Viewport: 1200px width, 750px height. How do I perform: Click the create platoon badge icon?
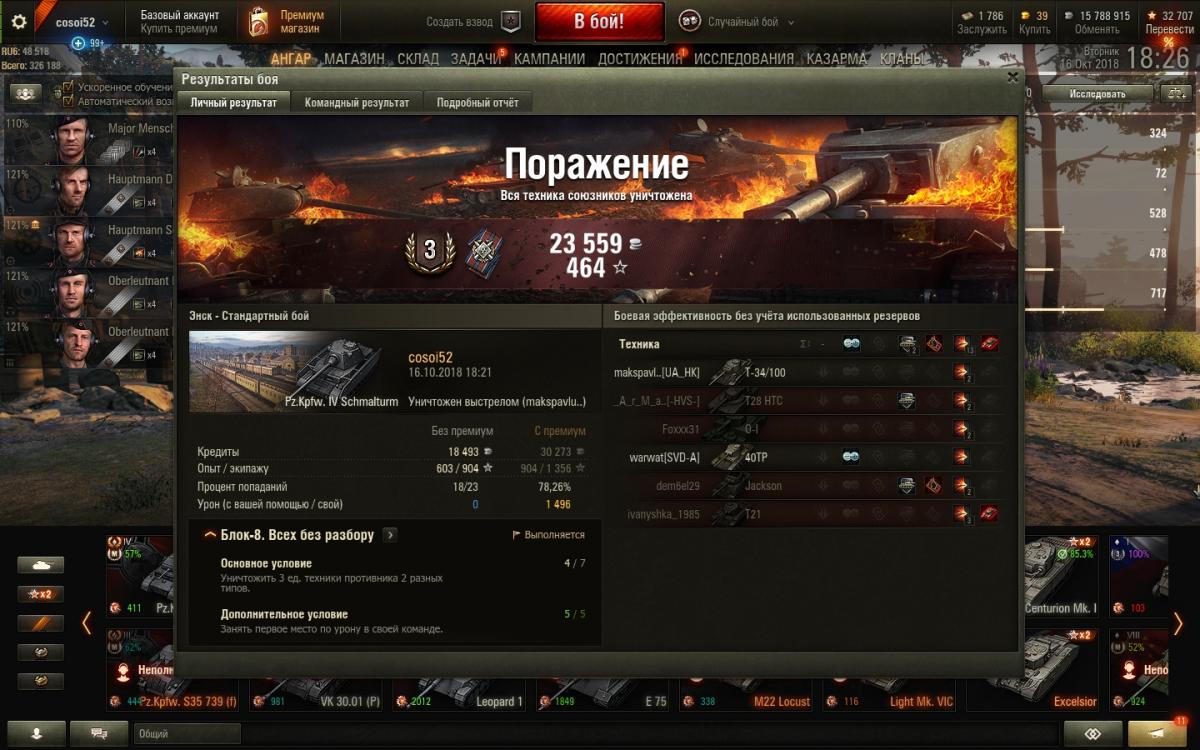pos(510,22)
